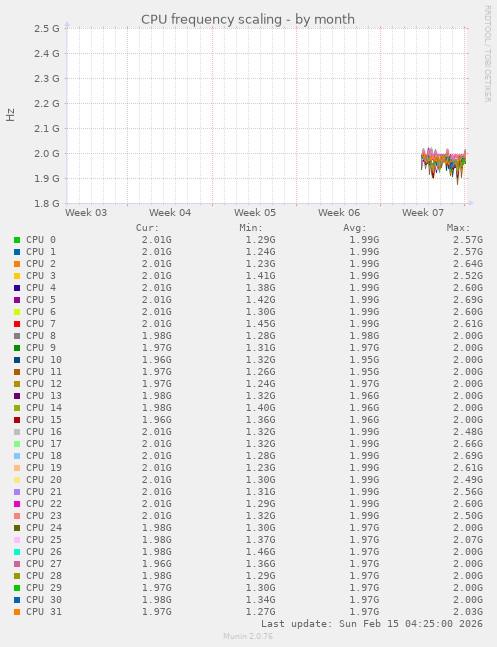Click the 'CPU 14' legend label
The image size is (497, 647).
pos(44,408)
